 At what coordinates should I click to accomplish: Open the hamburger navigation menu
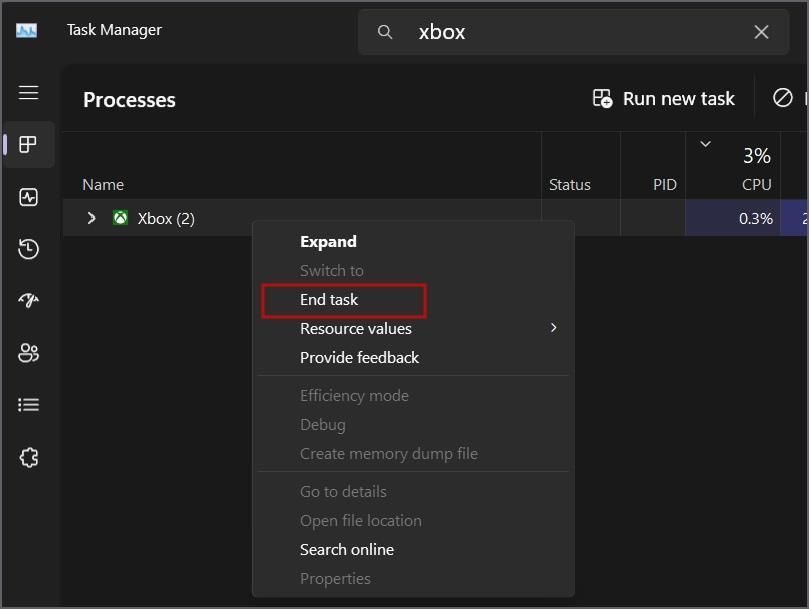pyautogui.click(x=28, y=92)
